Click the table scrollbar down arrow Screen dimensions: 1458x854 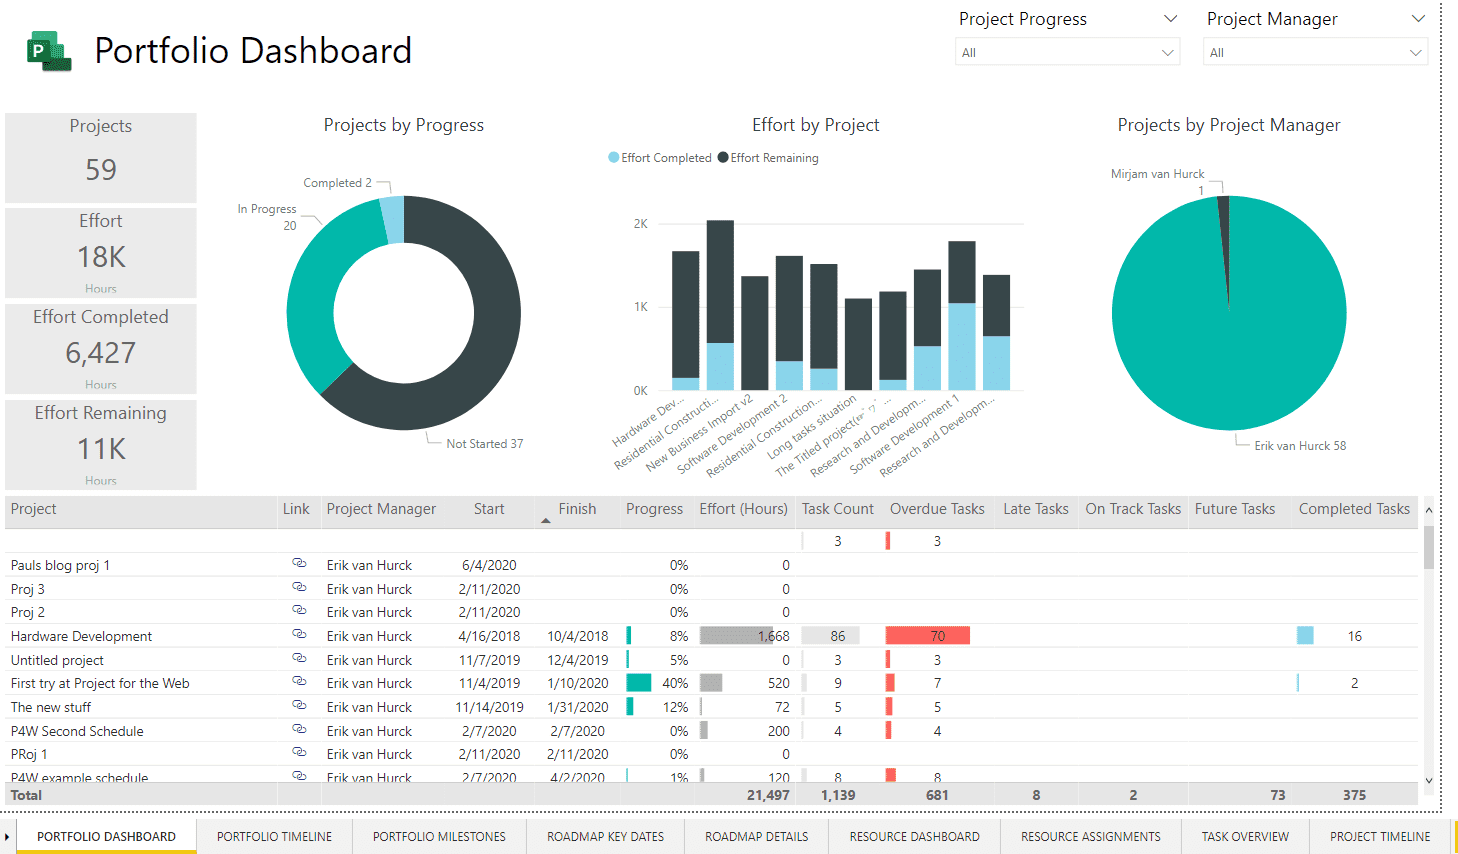click(x=1428, y=780)
